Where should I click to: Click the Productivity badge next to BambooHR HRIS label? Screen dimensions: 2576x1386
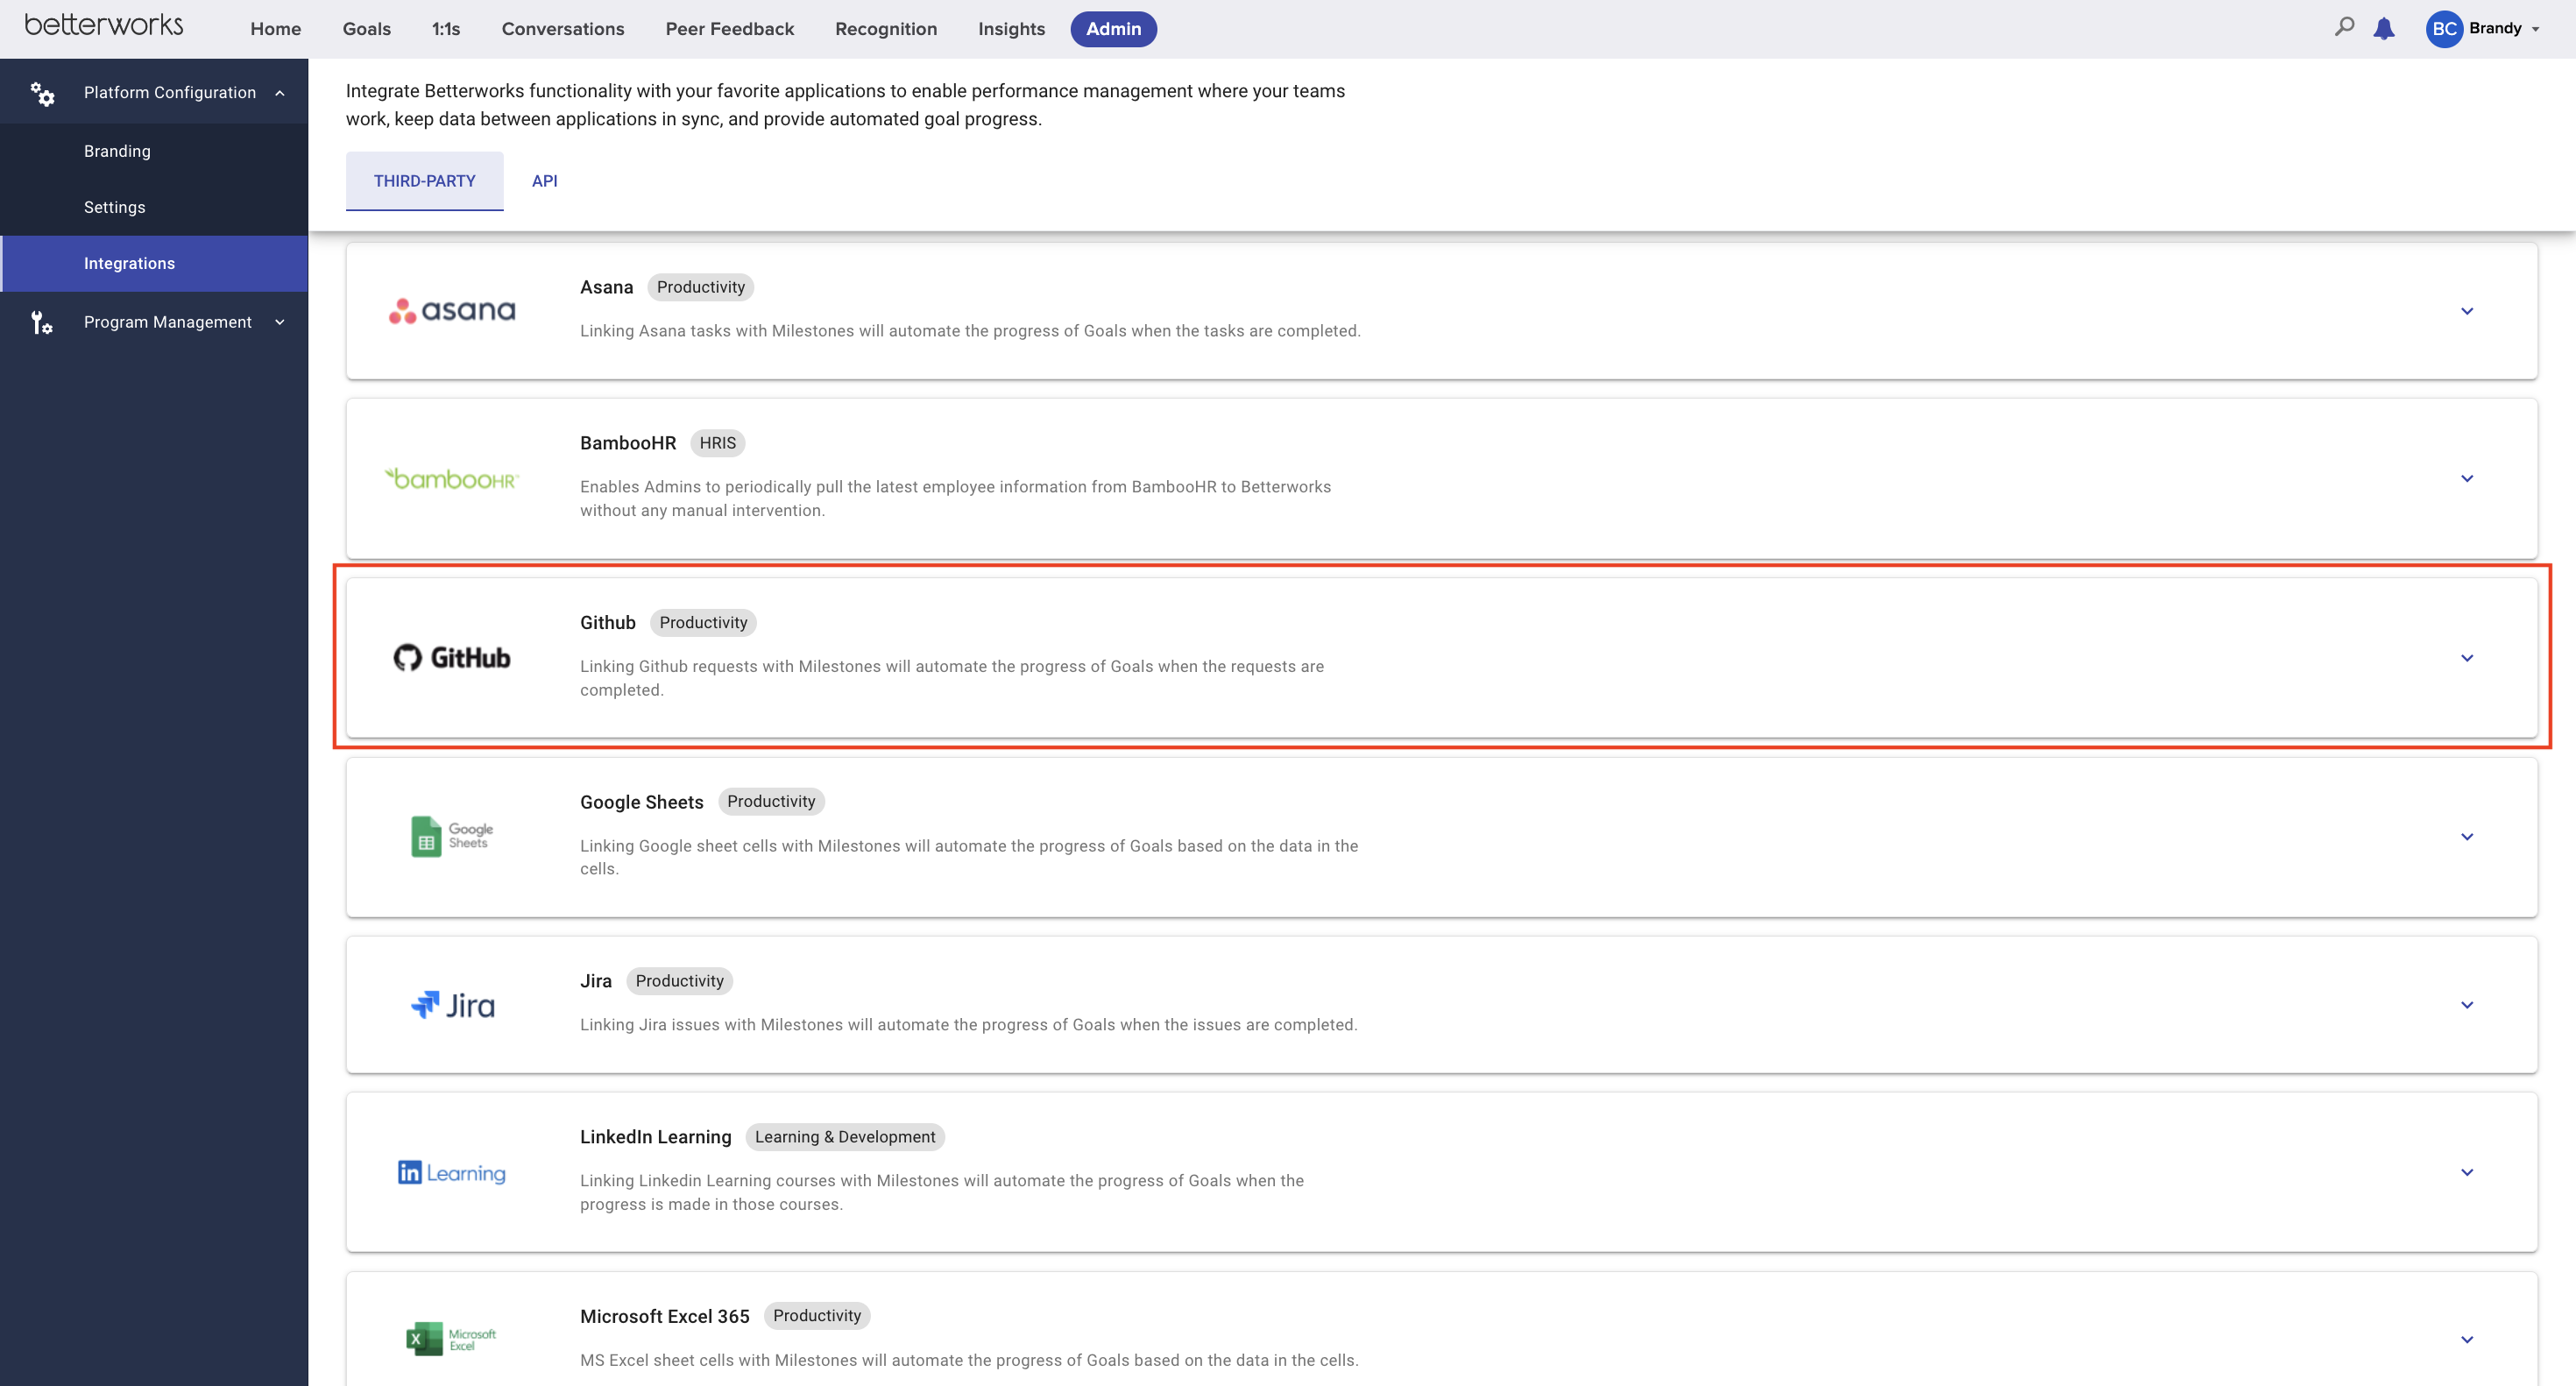click(718, 443)
